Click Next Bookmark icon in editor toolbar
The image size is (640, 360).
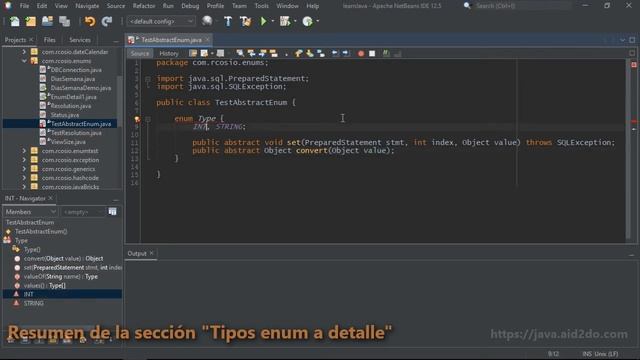310,53
